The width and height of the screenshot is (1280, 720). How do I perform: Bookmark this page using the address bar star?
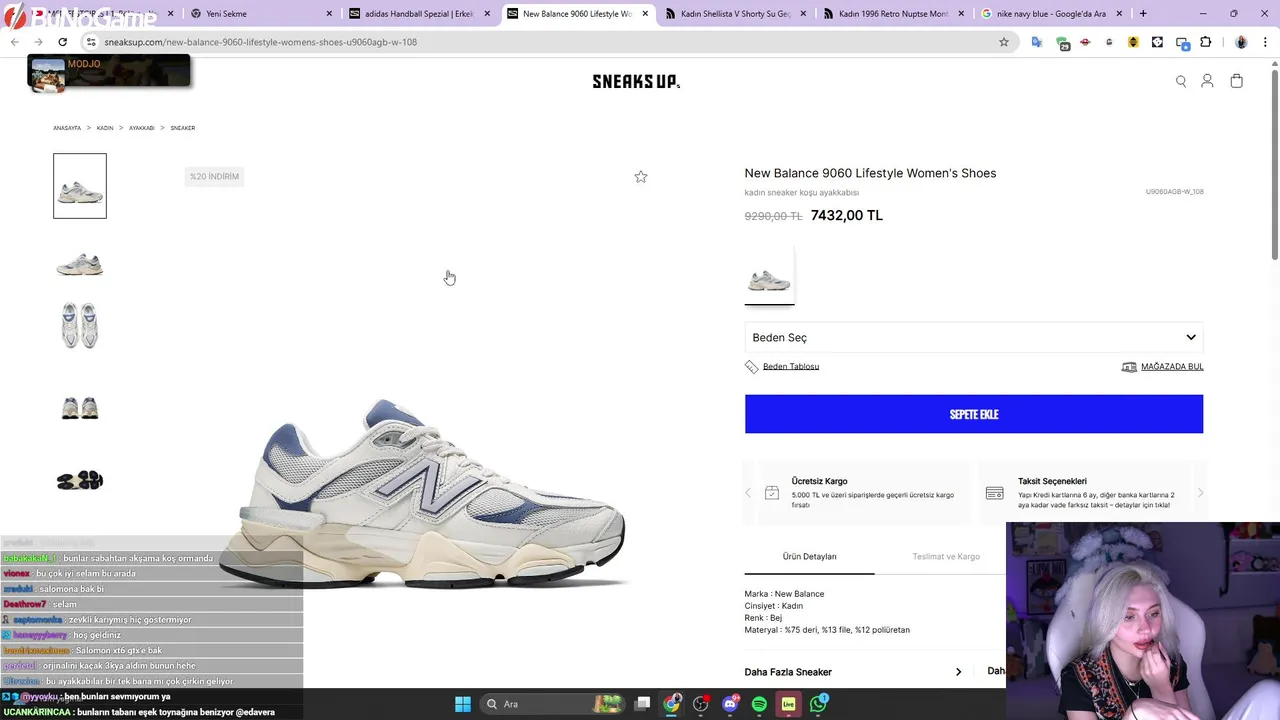tap(1004, 42)
